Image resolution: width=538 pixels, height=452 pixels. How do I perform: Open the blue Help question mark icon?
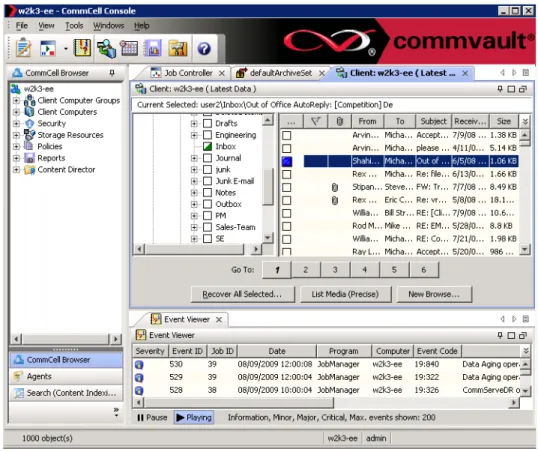204,49
